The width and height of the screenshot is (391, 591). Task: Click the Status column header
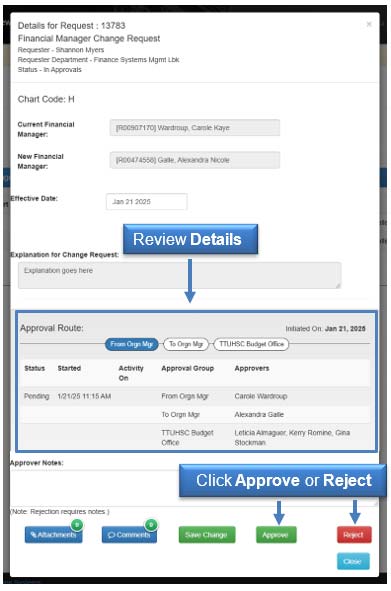coord(35,368)
